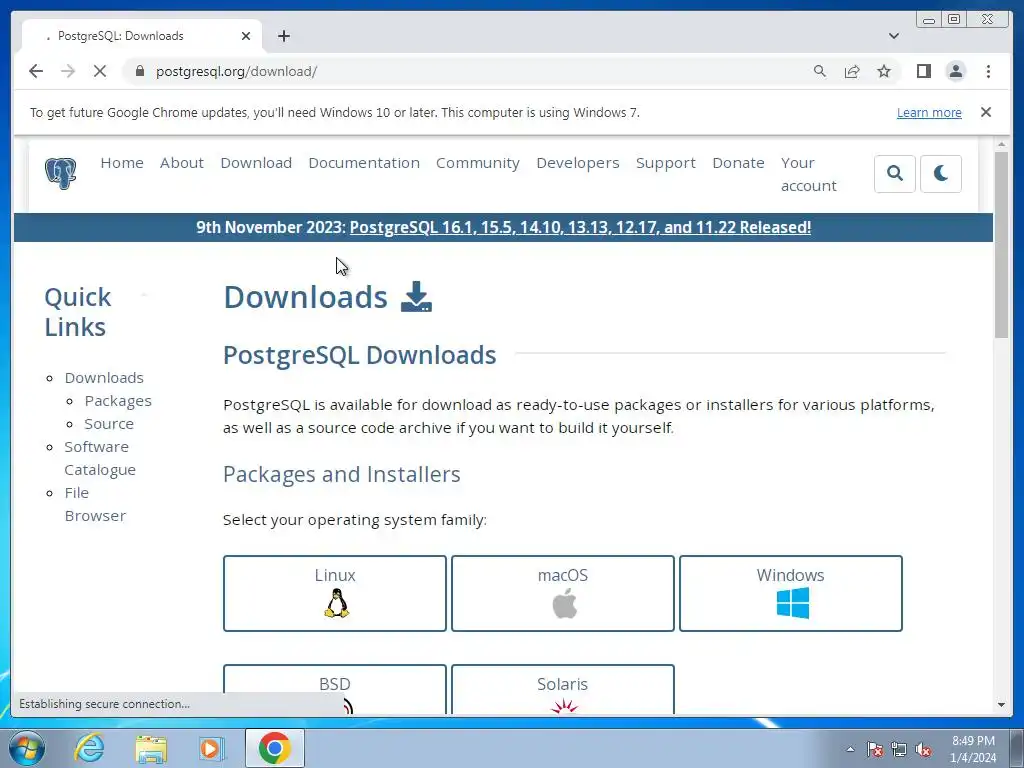
Task: Click the scrollbar down arrow
Action: coord(1001,705)
